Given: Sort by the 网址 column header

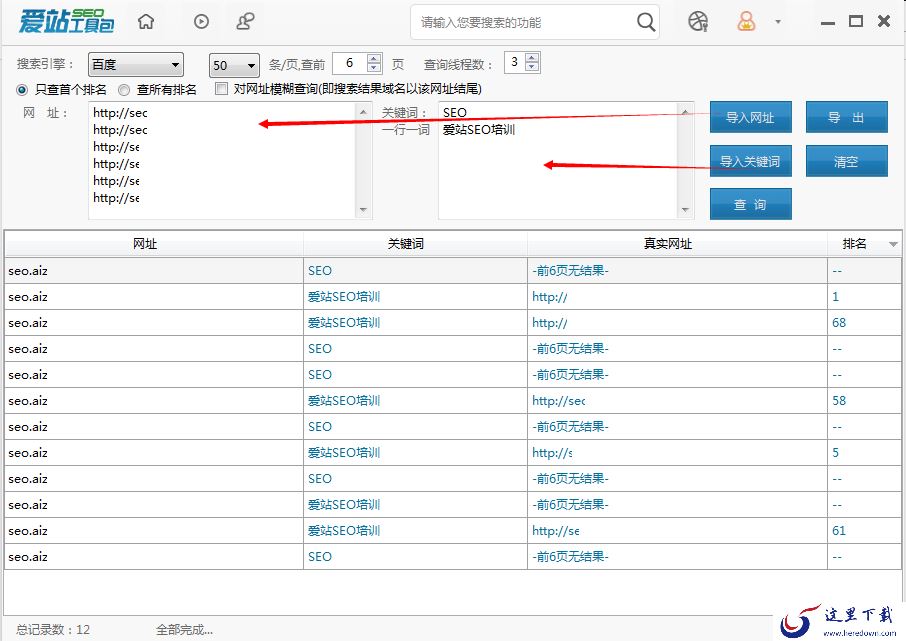Looking at the screenshot, I should (154, 244).
